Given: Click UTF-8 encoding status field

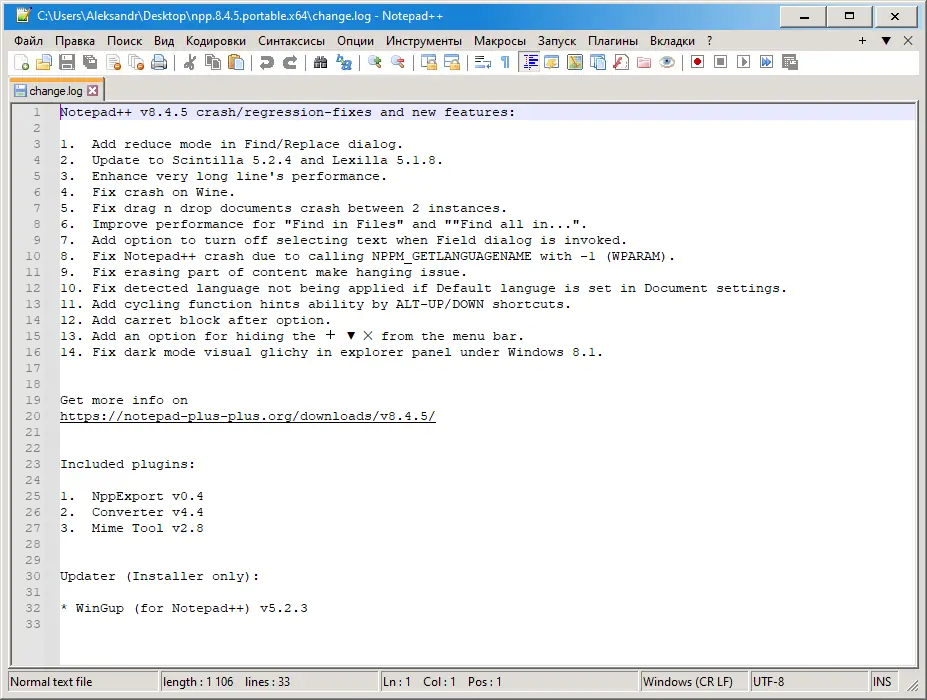Looking at the screenshot, I should (808, 682).
